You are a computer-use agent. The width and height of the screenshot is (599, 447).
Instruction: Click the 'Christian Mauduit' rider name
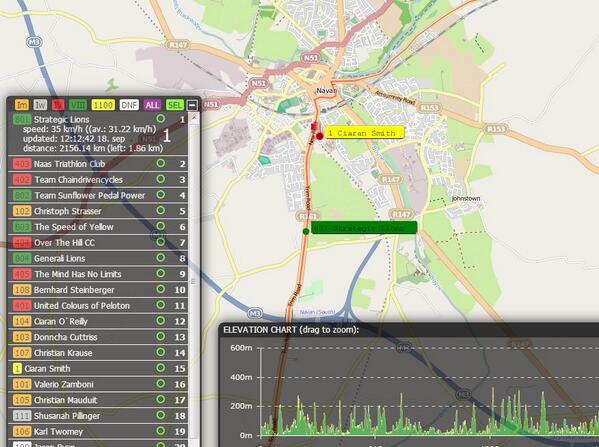click(x=66, y=400)
